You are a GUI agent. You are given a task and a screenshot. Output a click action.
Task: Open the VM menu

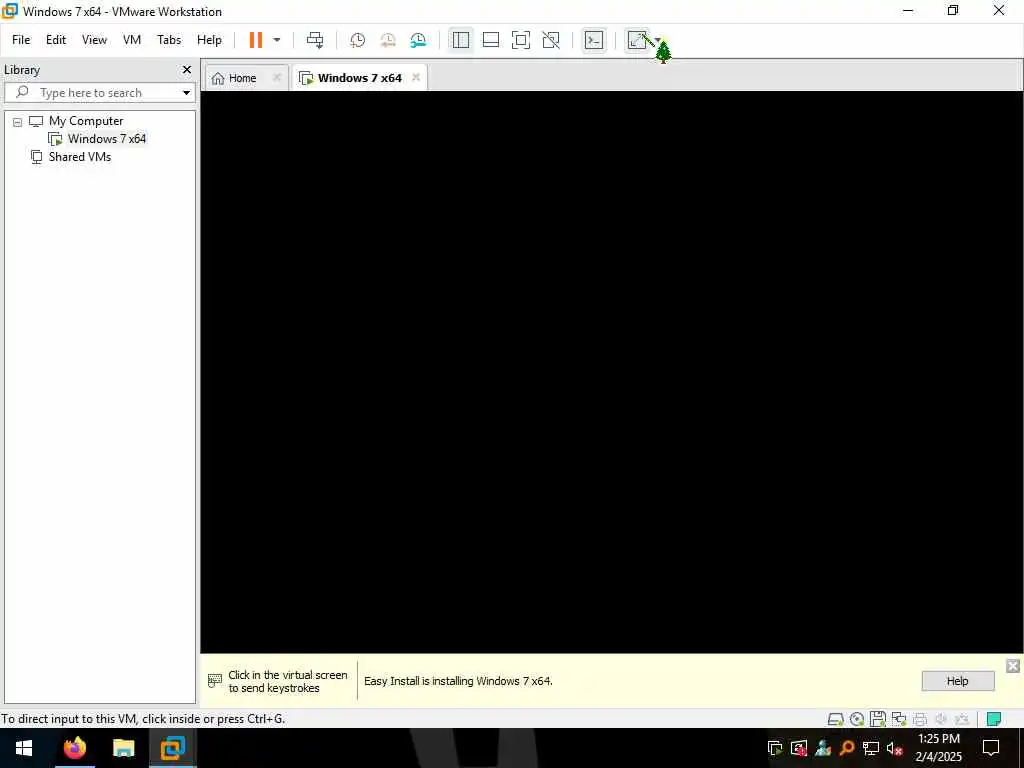(132, 40)
